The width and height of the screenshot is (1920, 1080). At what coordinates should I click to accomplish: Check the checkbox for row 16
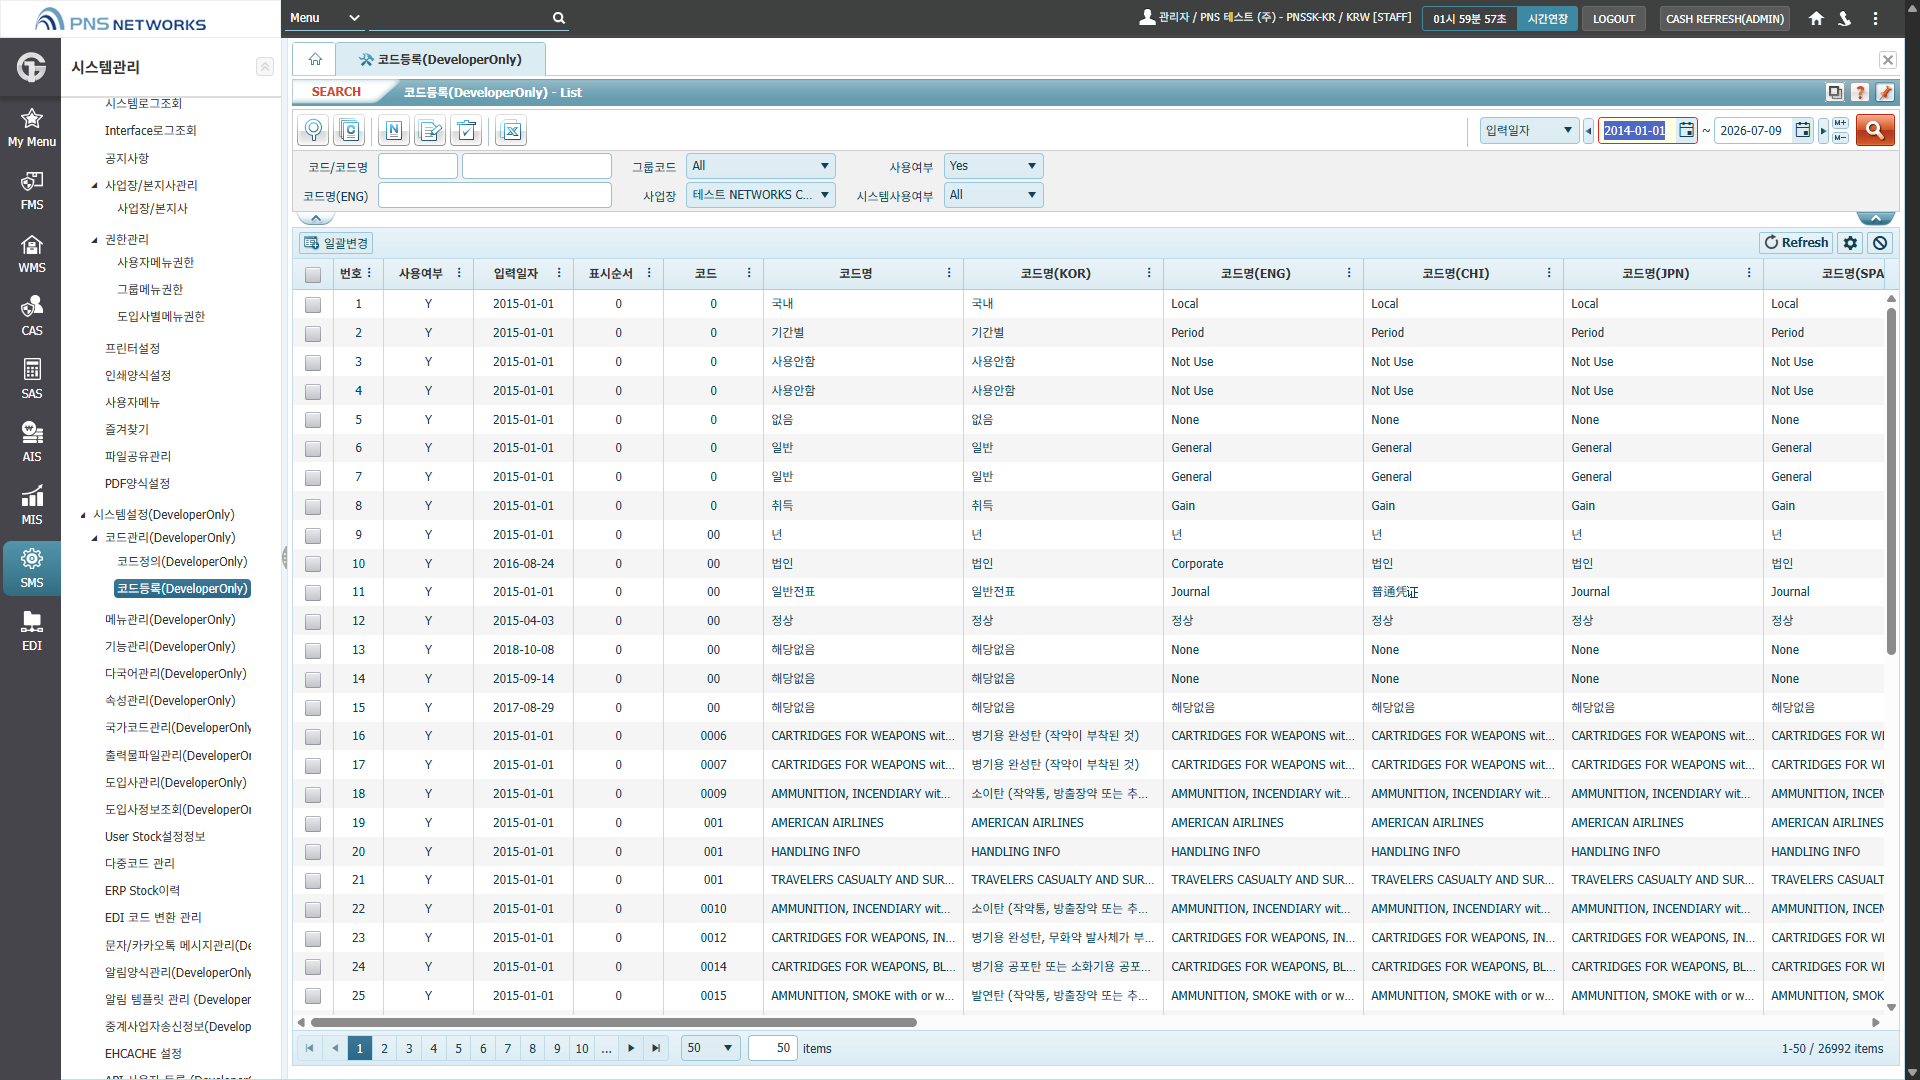(x=313, y=737)
